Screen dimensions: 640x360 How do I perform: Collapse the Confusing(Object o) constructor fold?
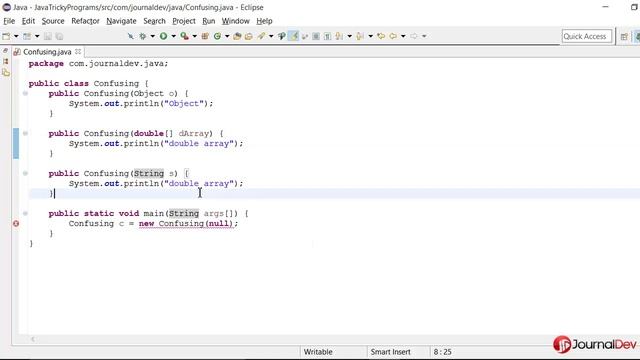pos(25,93)
